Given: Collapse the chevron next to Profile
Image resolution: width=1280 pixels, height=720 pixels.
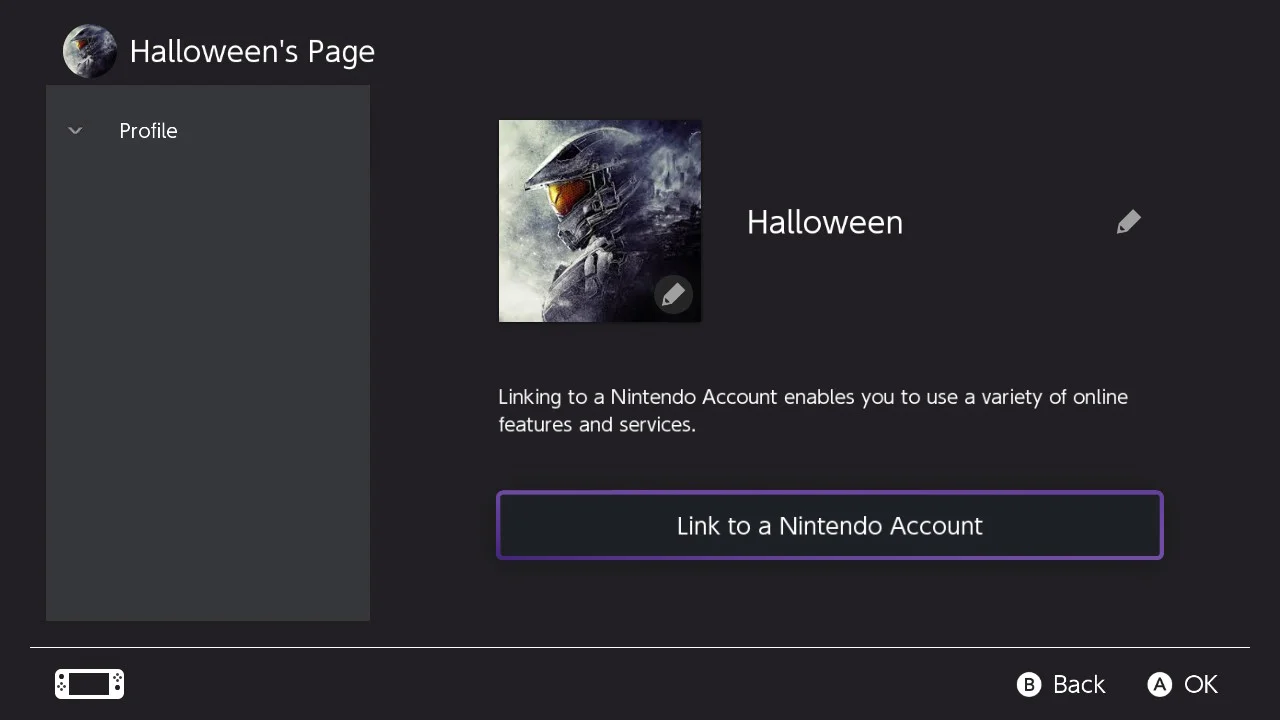Looking at the screenshot, I should 75,131.
